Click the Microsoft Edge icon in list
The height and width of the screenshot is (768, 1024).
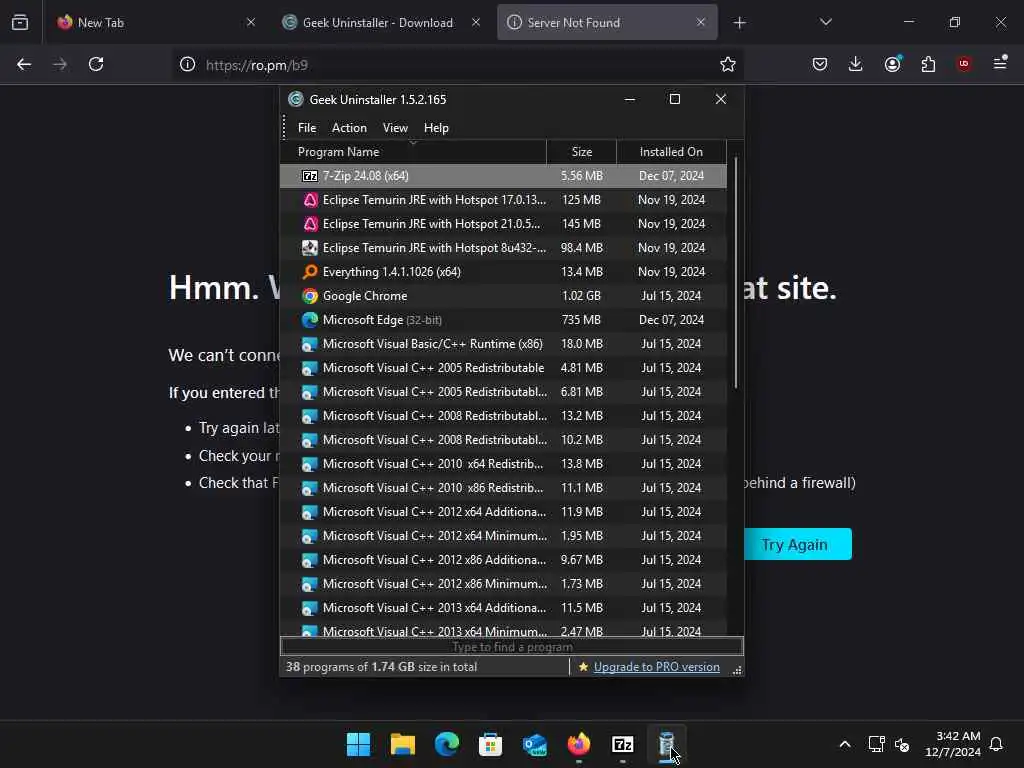310,320
